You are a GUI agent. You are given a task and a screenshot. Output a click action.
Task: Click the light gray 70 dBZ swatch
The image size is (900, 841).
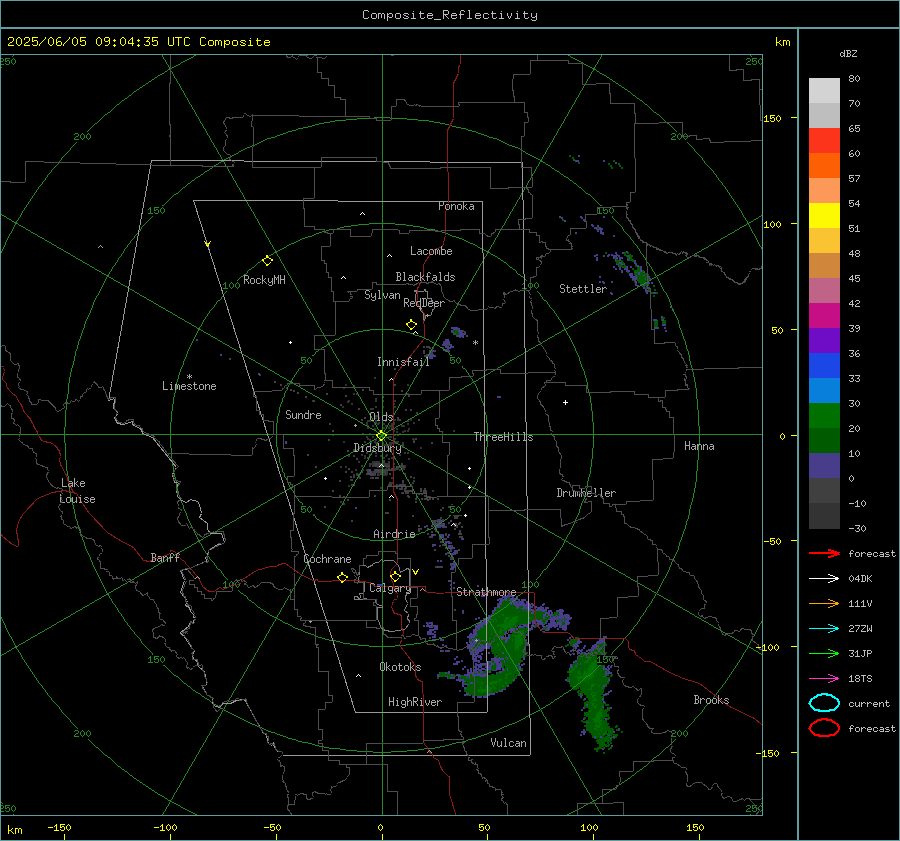click(824, 91)
